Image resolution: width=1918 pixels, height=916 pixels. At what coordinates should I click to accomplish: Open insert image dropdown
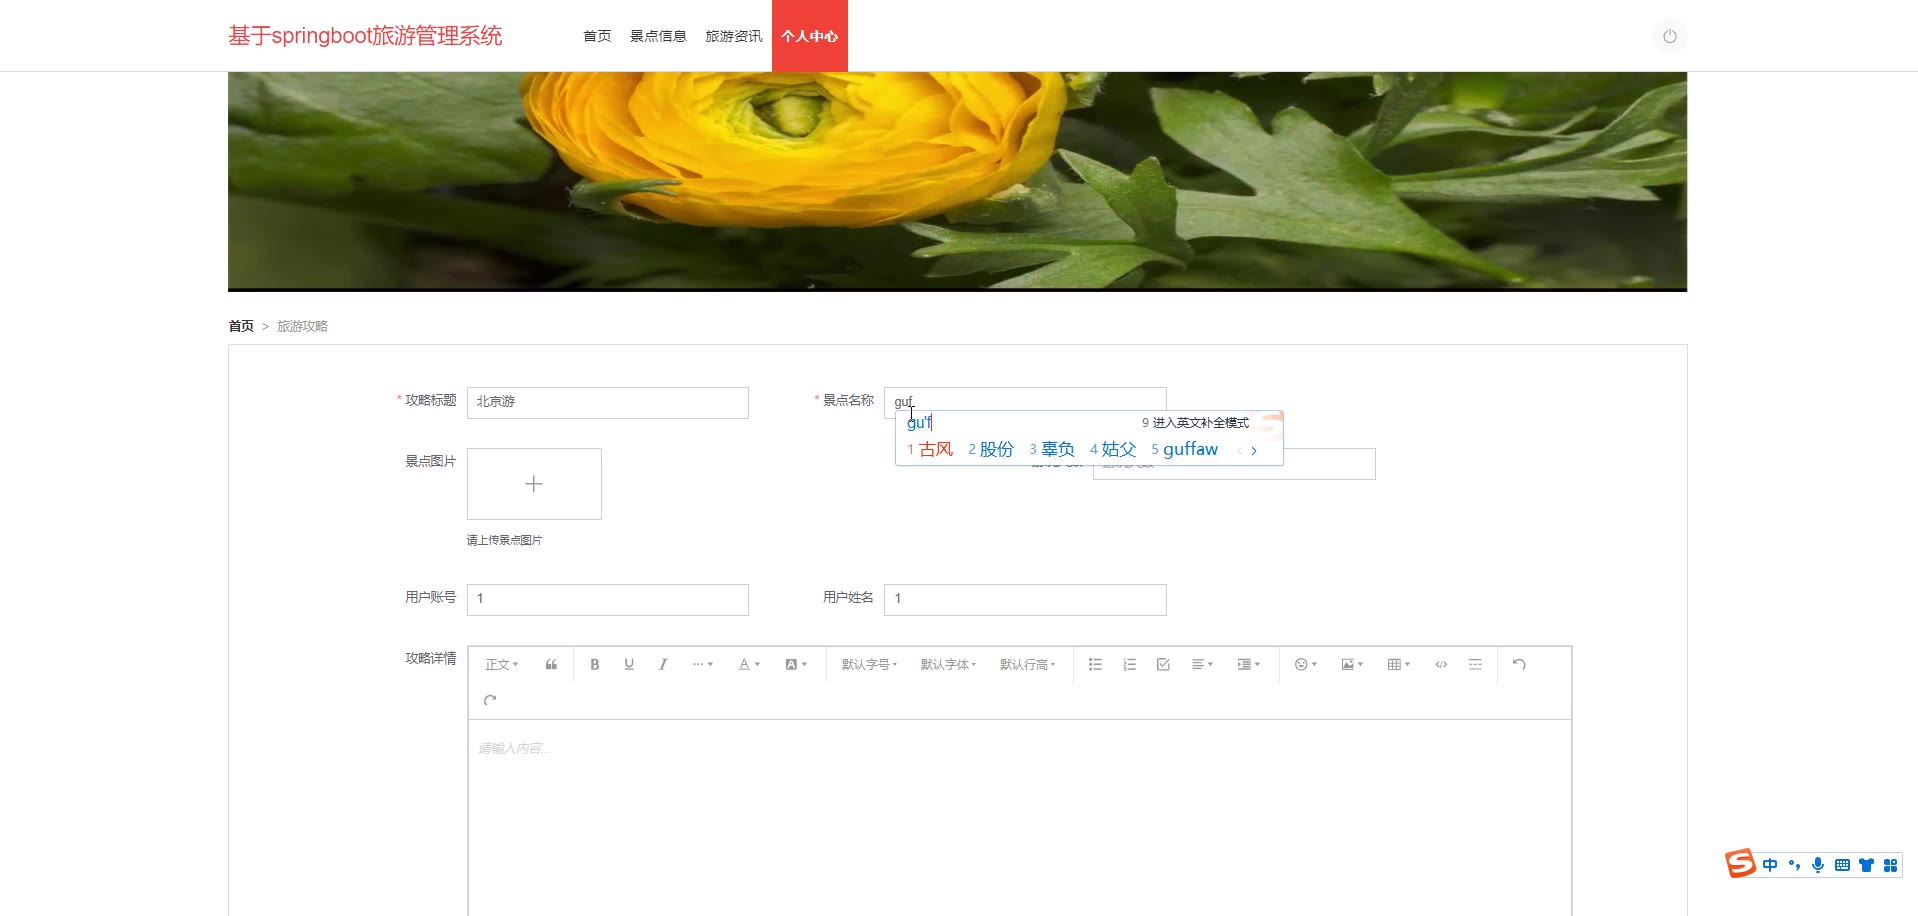(1352, 665)
